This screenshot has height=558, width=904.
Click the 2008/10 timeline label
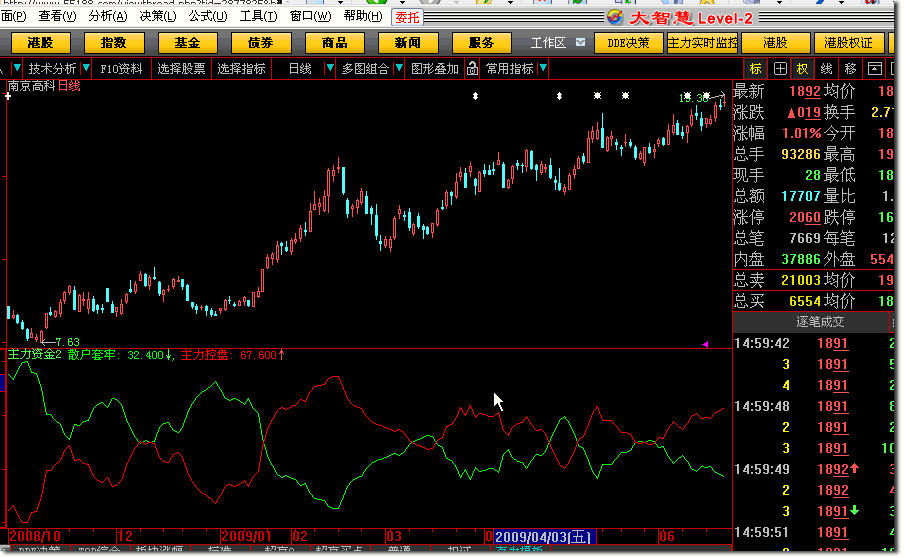35,537
